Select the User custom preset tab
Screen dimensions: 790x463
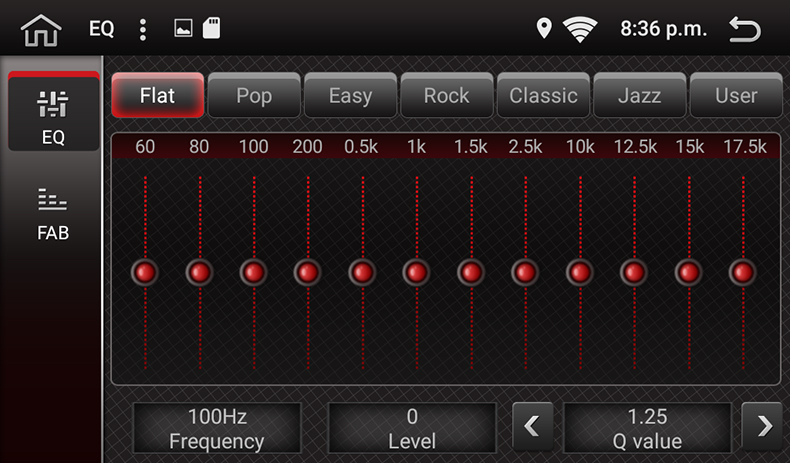[736, 96]
